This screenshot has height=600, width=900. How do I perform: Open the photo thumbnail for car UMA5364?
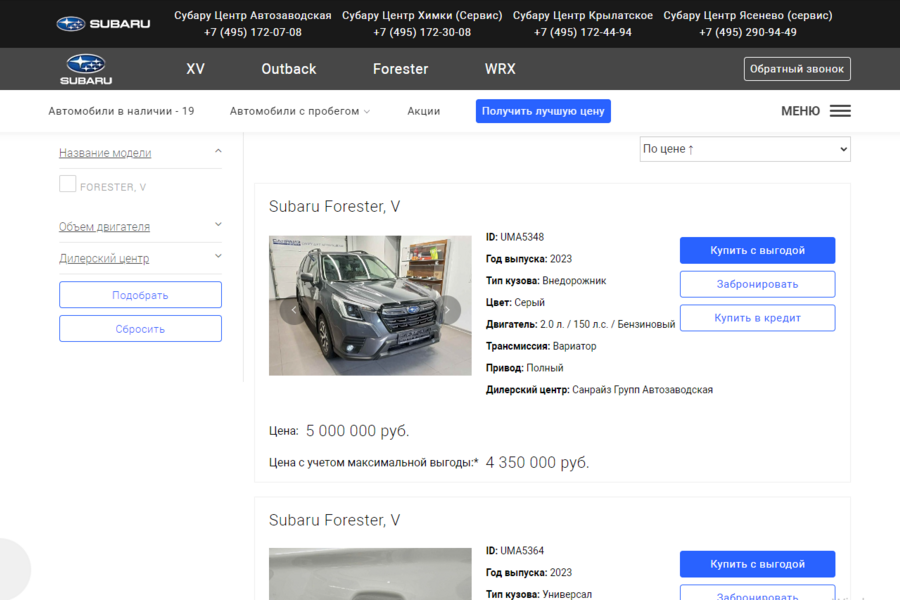pos(370,574)
